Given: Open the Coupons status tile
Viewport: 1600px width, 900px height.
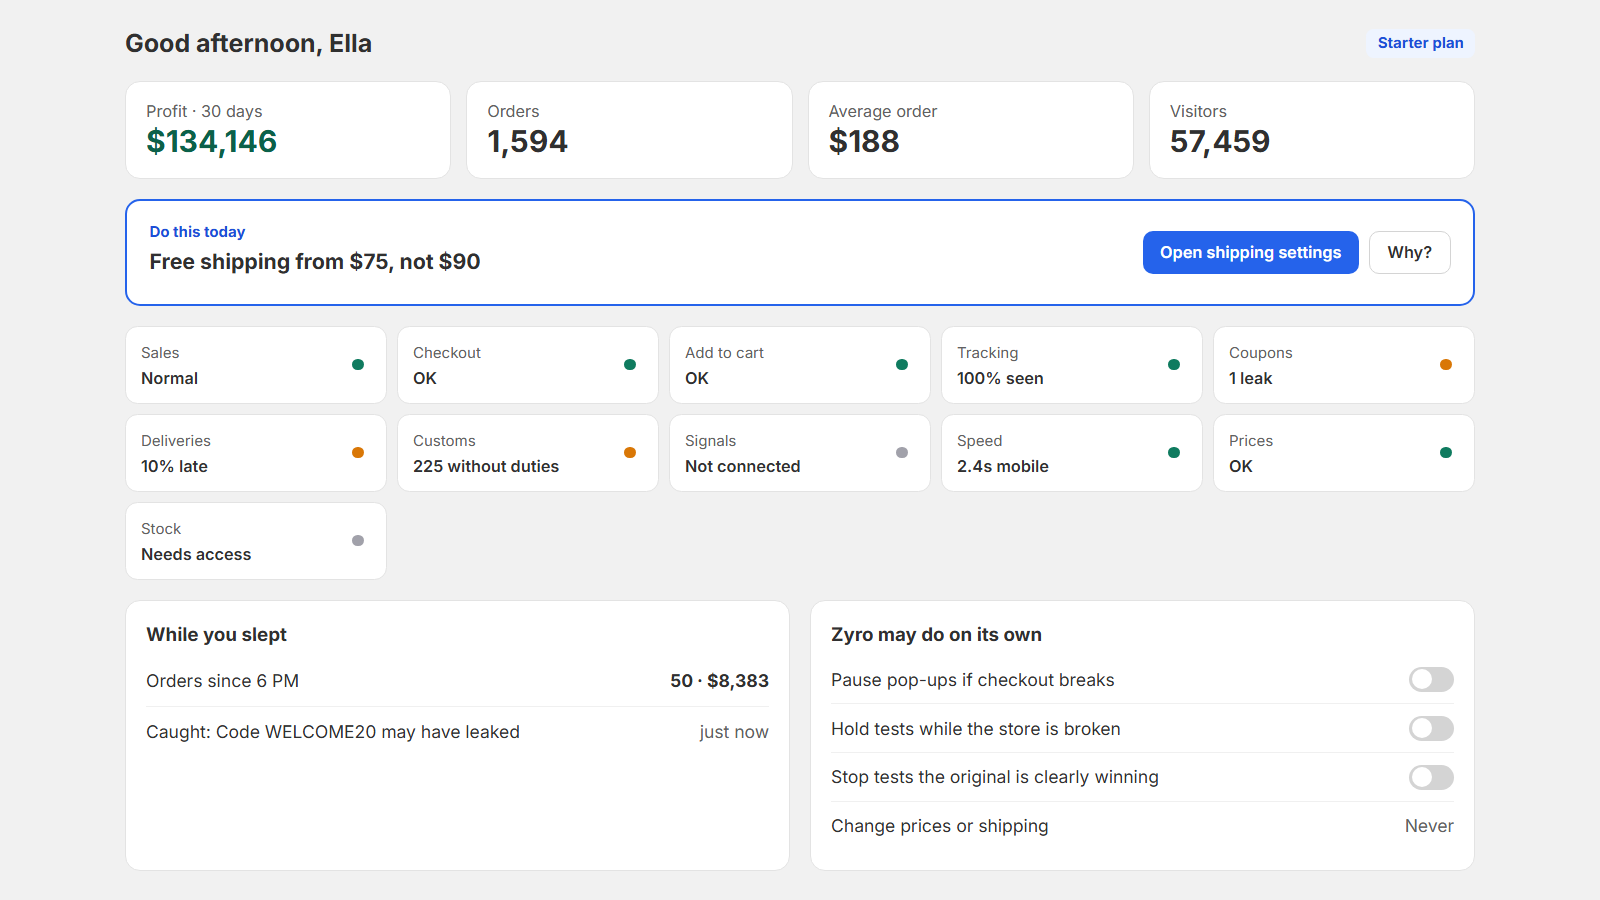Looking at the screenshot, I should (1344, 365).
